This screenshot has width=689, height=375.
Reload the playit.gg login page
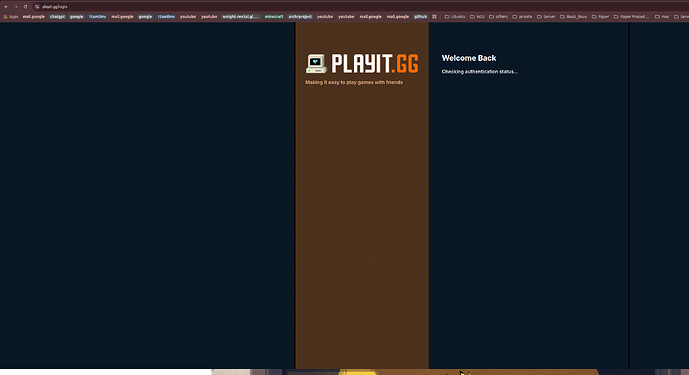click(25, 7)
